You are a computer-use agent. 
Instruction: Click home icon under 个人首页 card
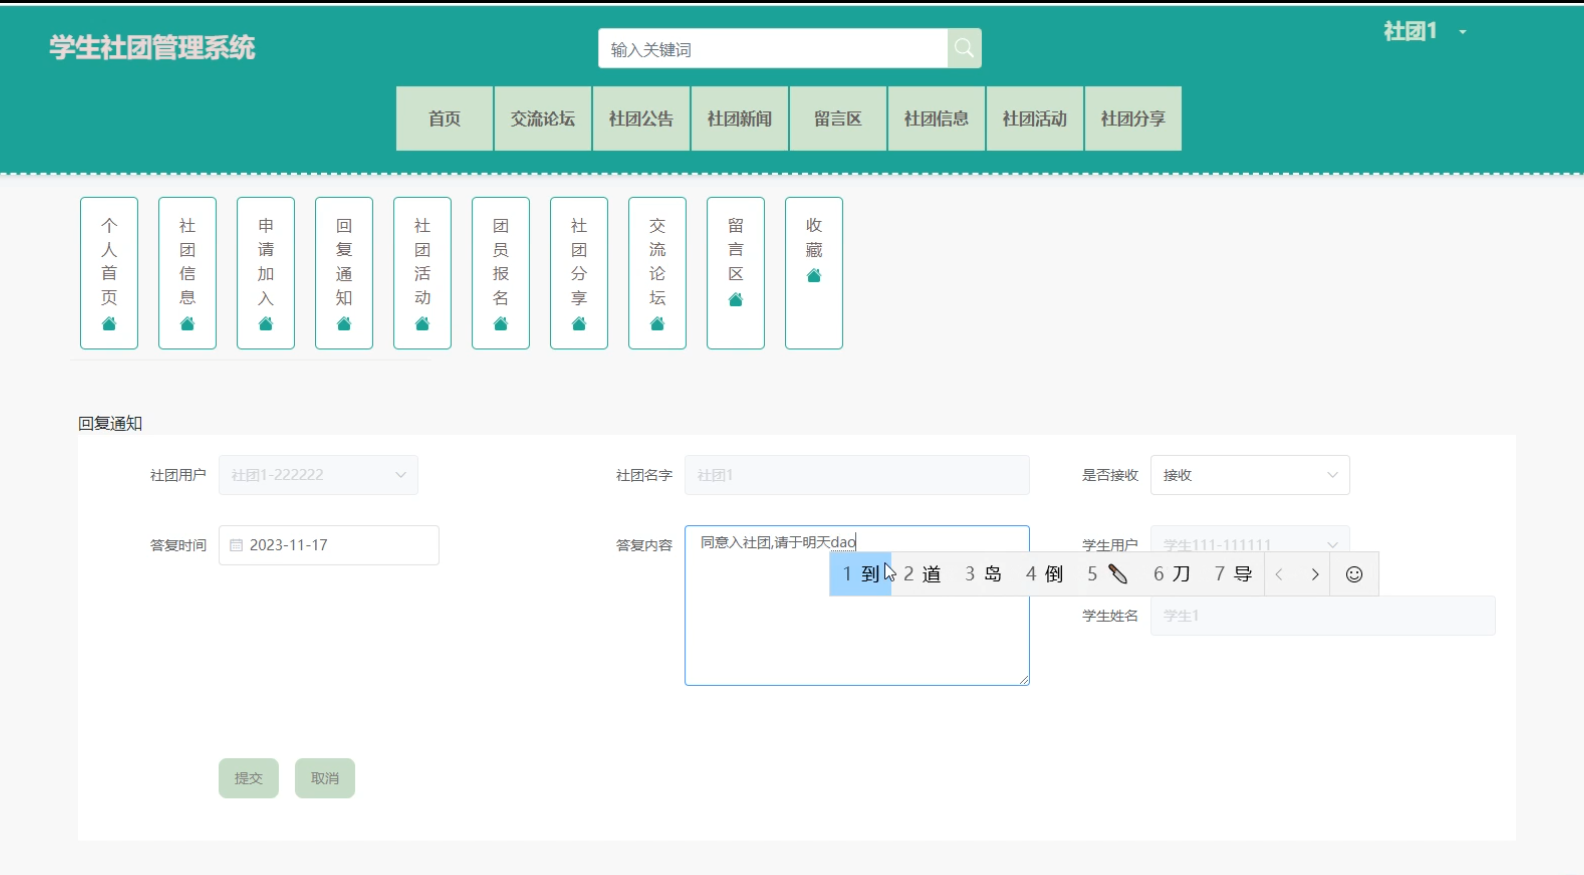pyautogui.click(x=109, y=324)
